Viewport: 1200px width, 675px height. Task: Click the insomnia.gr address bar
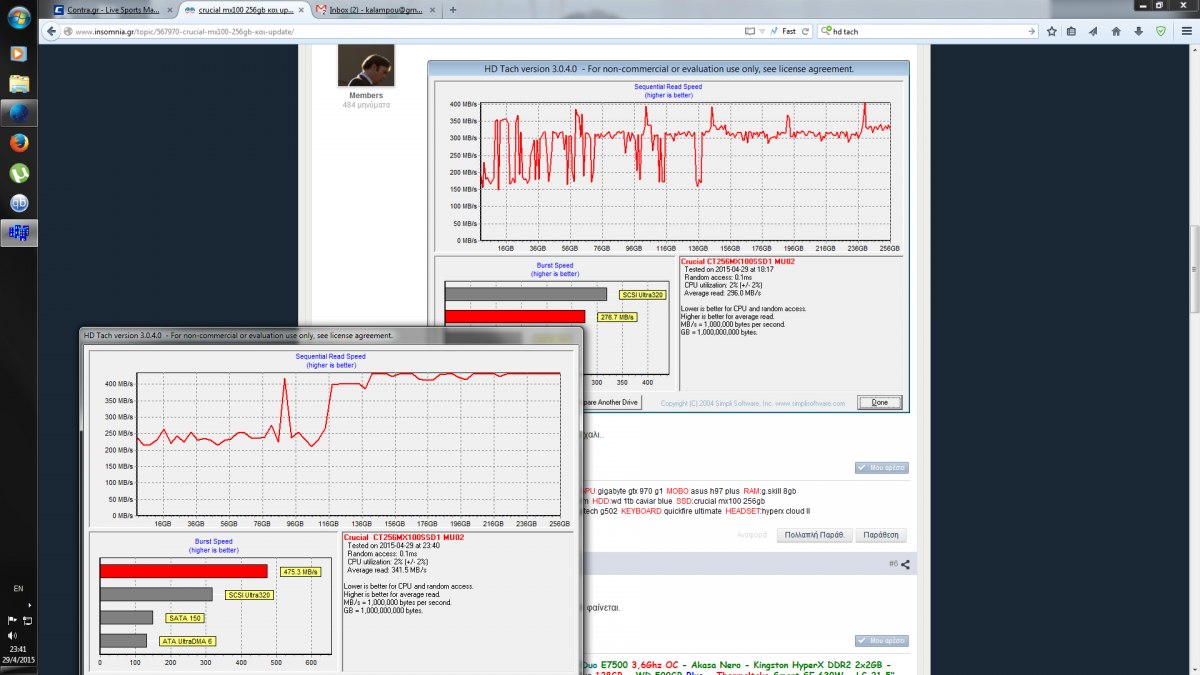pos(400,31)
